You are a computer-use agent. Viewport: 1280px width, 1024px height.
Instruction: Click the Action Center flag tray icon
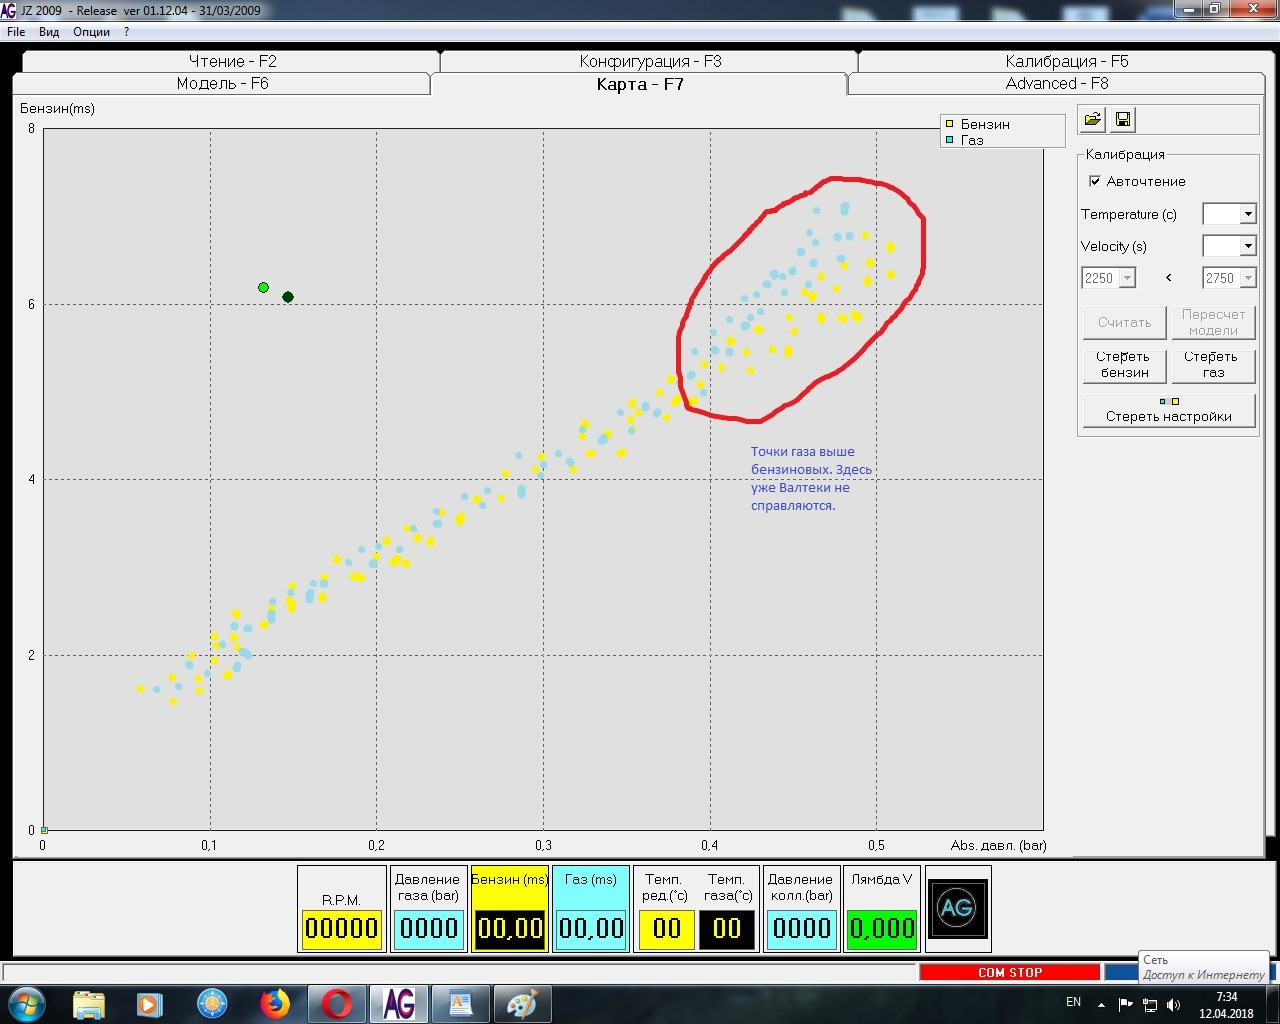click(x=1126, y=1004)
